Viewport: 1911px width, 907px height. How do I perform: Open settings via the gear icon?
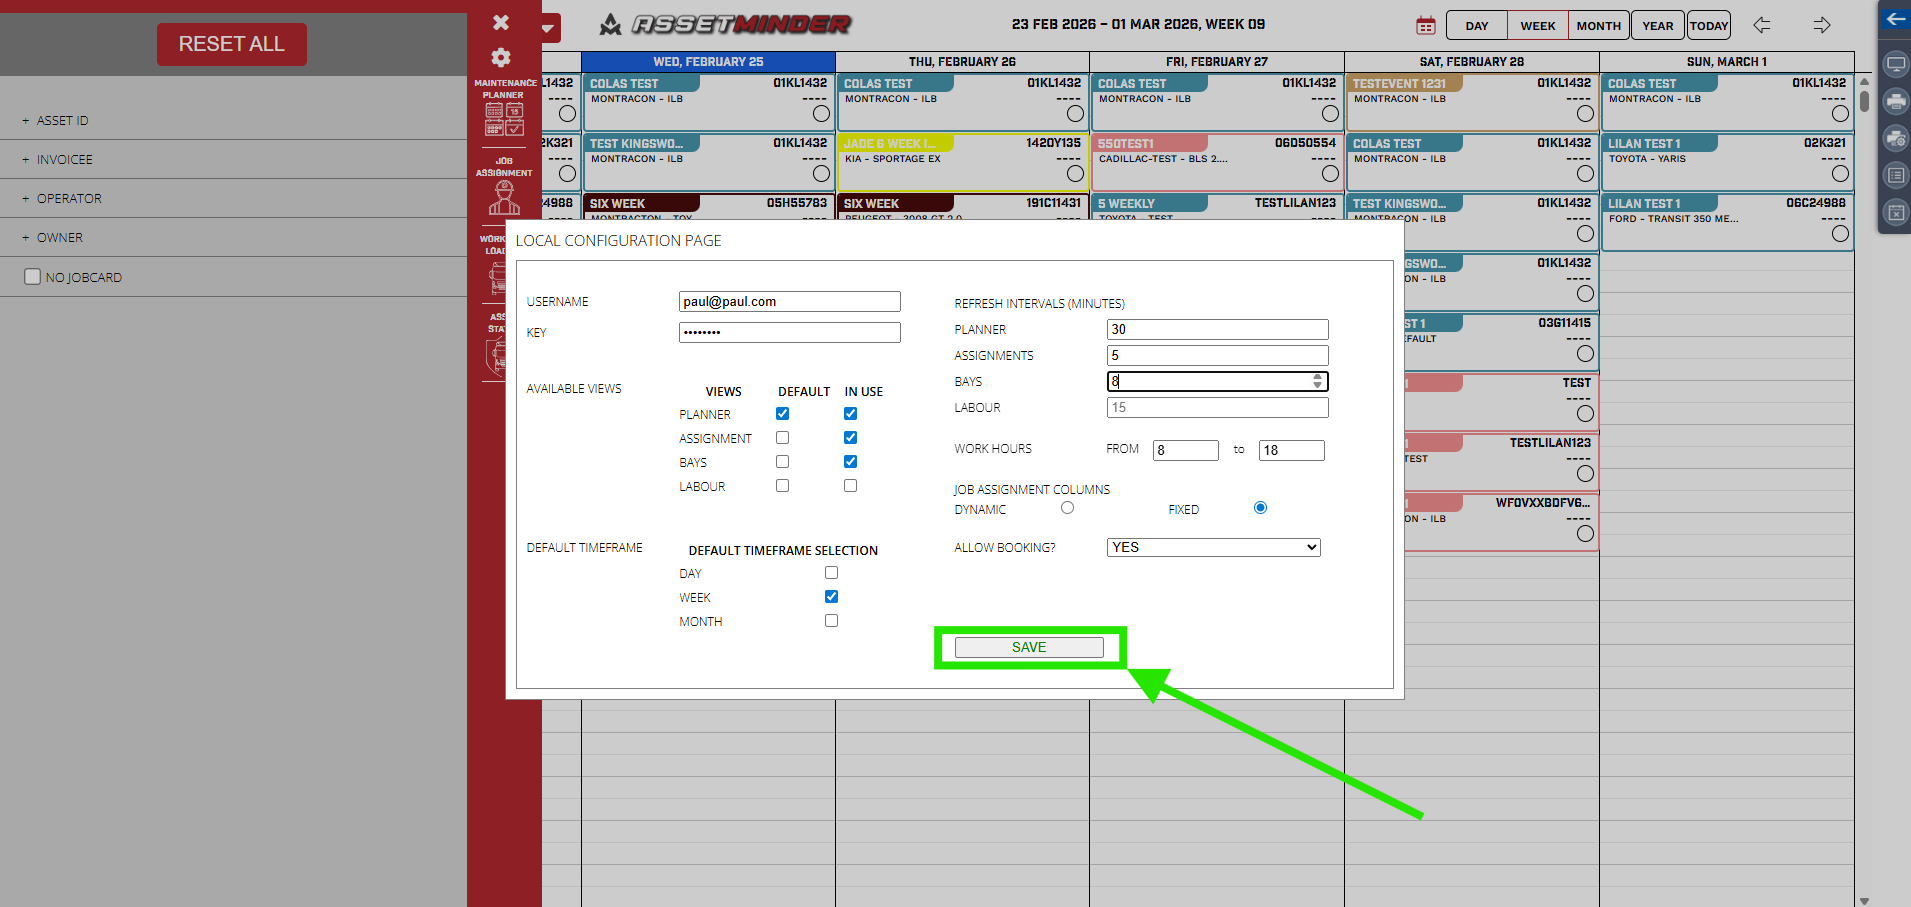click(x=501, y=58)
